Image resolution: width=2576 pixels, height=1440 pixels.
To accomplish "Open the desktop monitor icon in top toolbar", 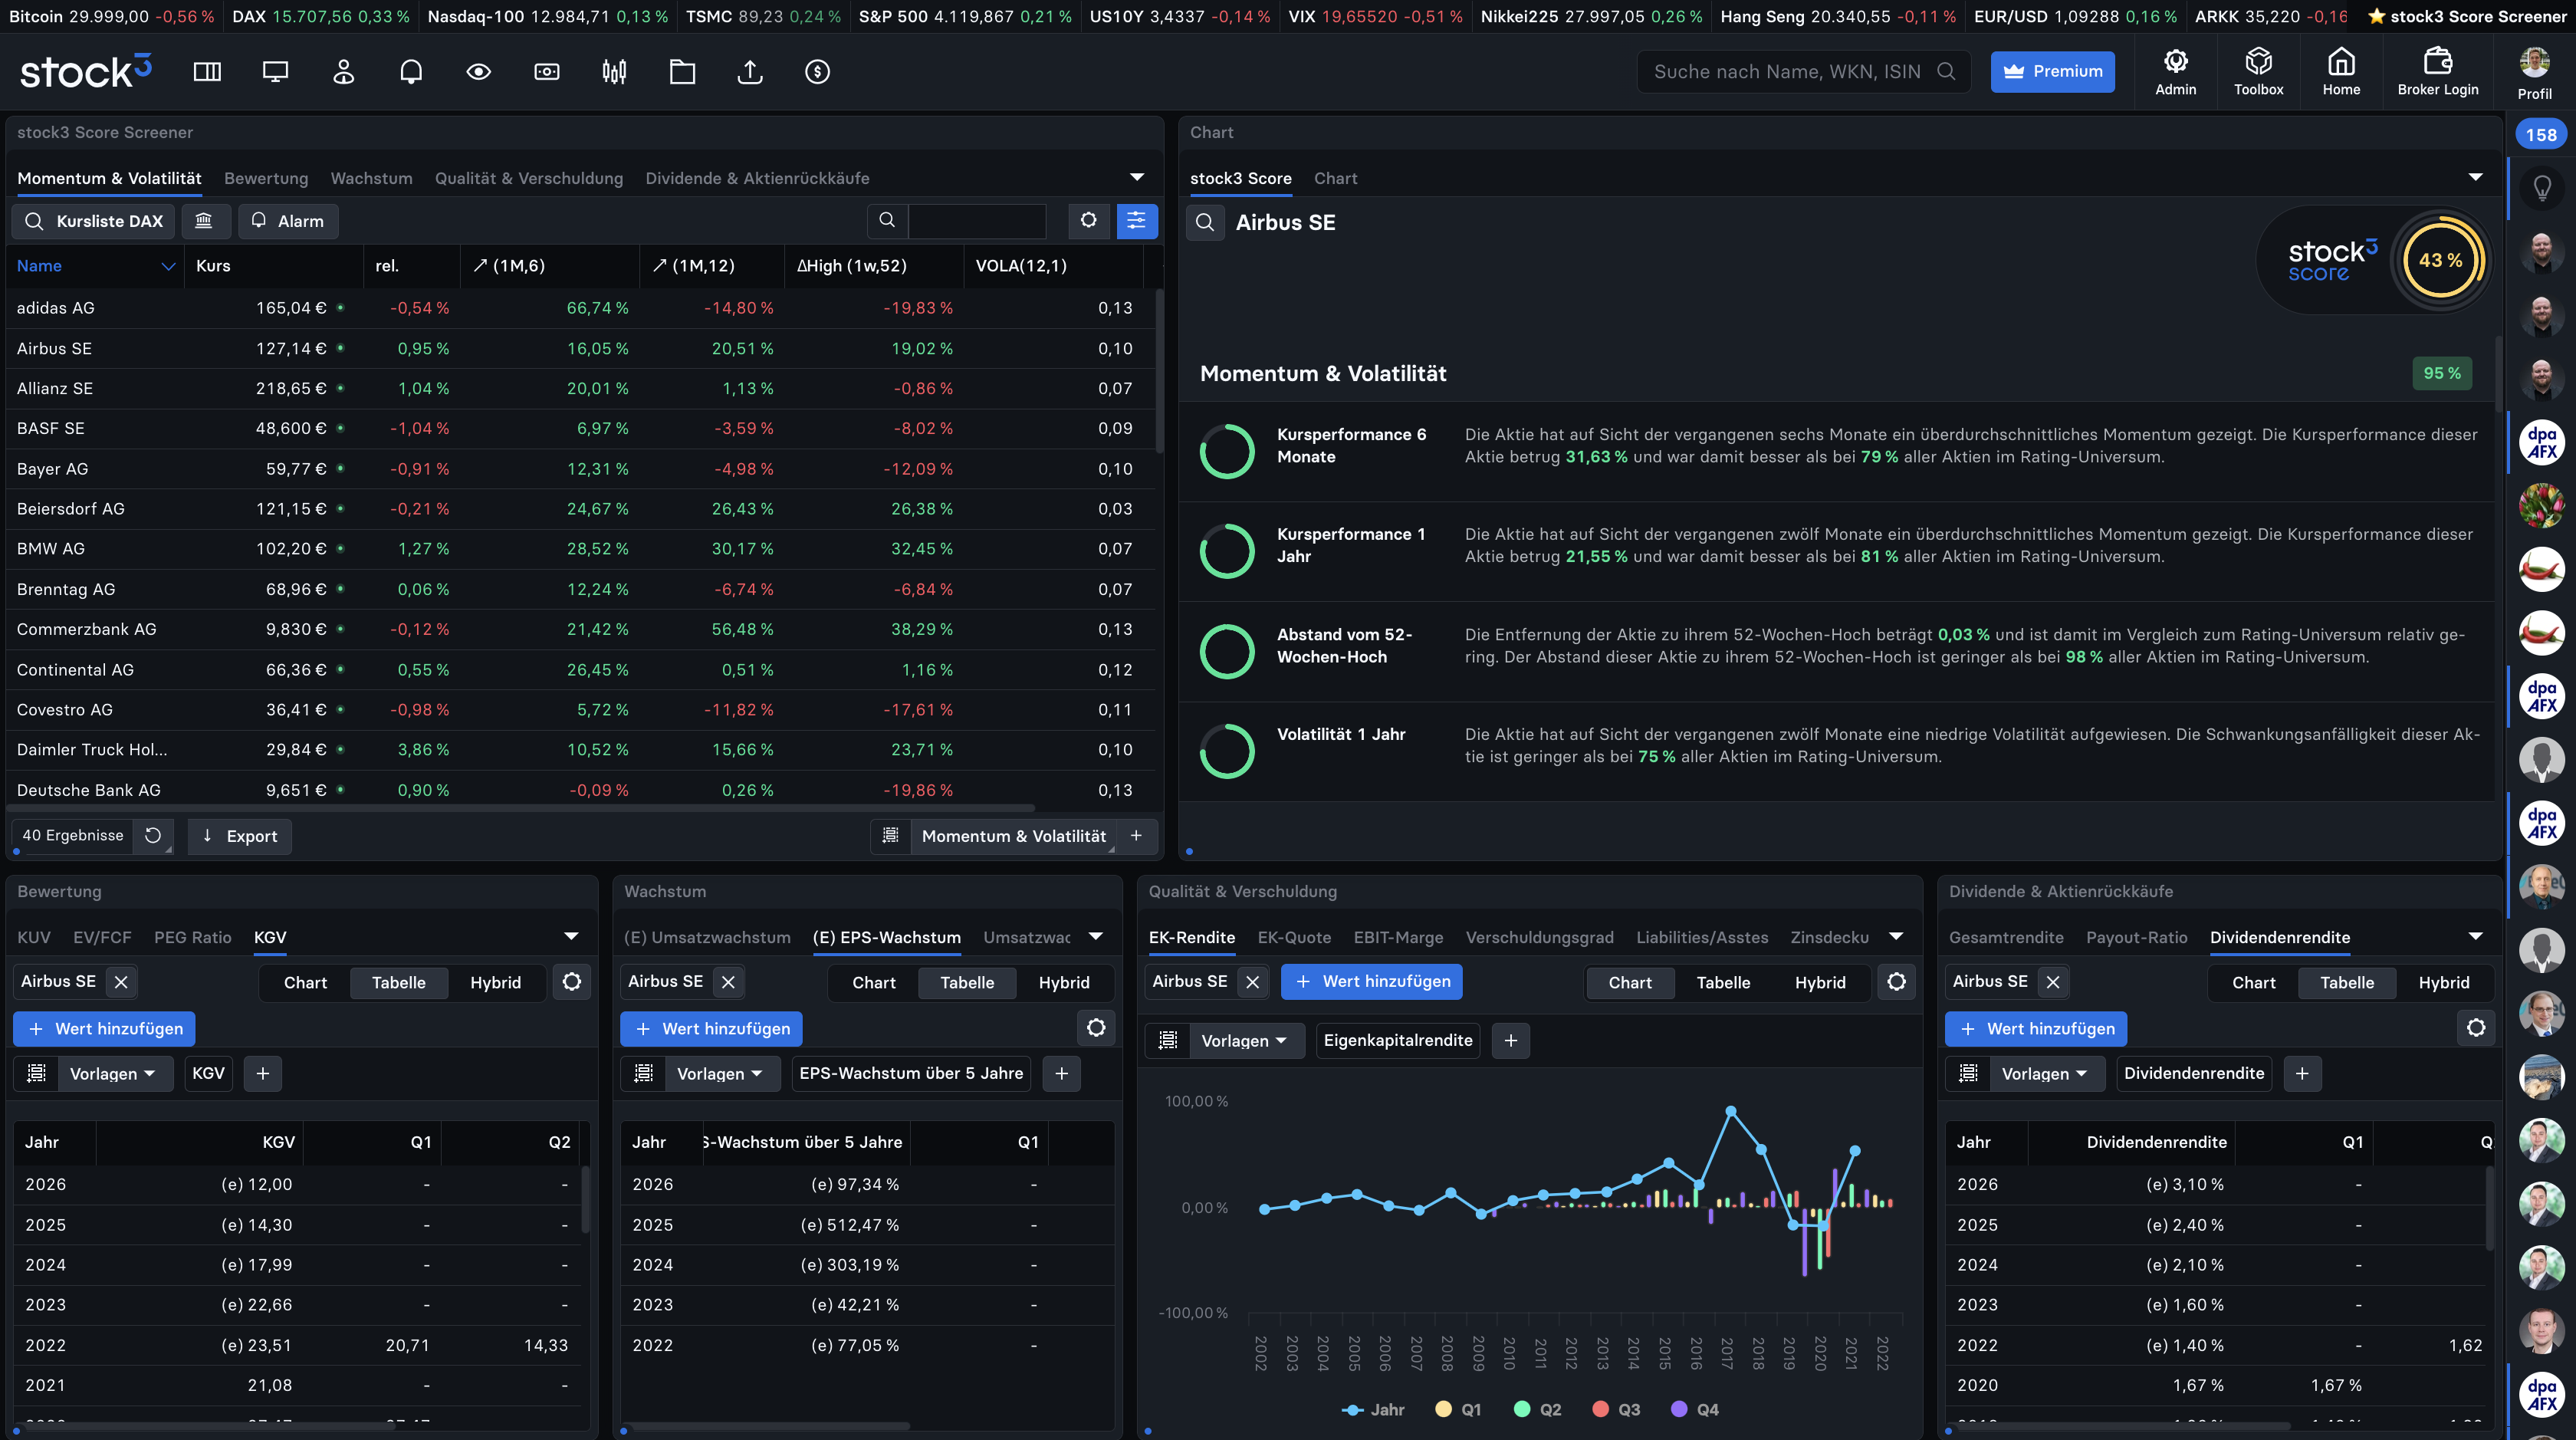I will [x=275, y=72].
